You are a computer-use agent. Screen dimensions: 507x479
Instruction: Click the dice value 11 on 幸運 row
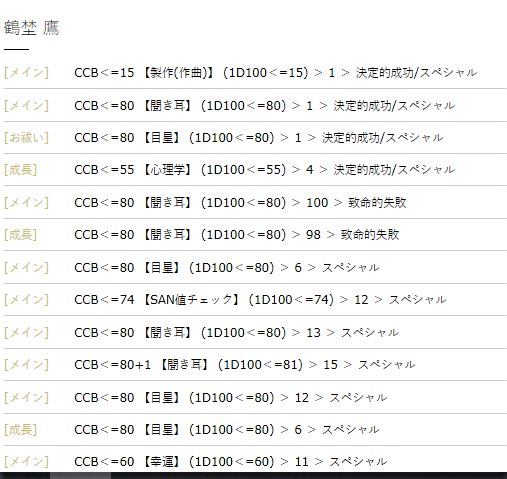click(x=302, y=462)
